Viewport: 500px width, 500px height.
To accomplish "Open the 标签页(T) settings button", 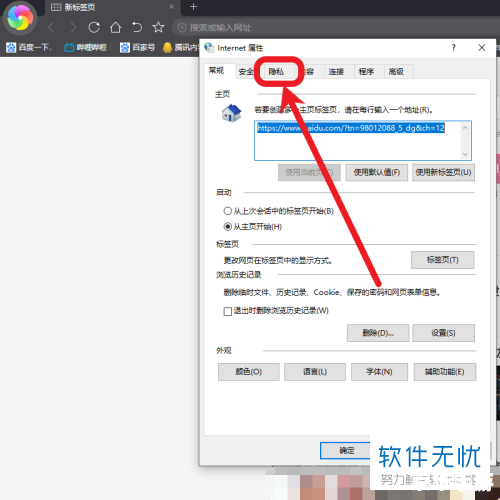I will click(443, 260).
